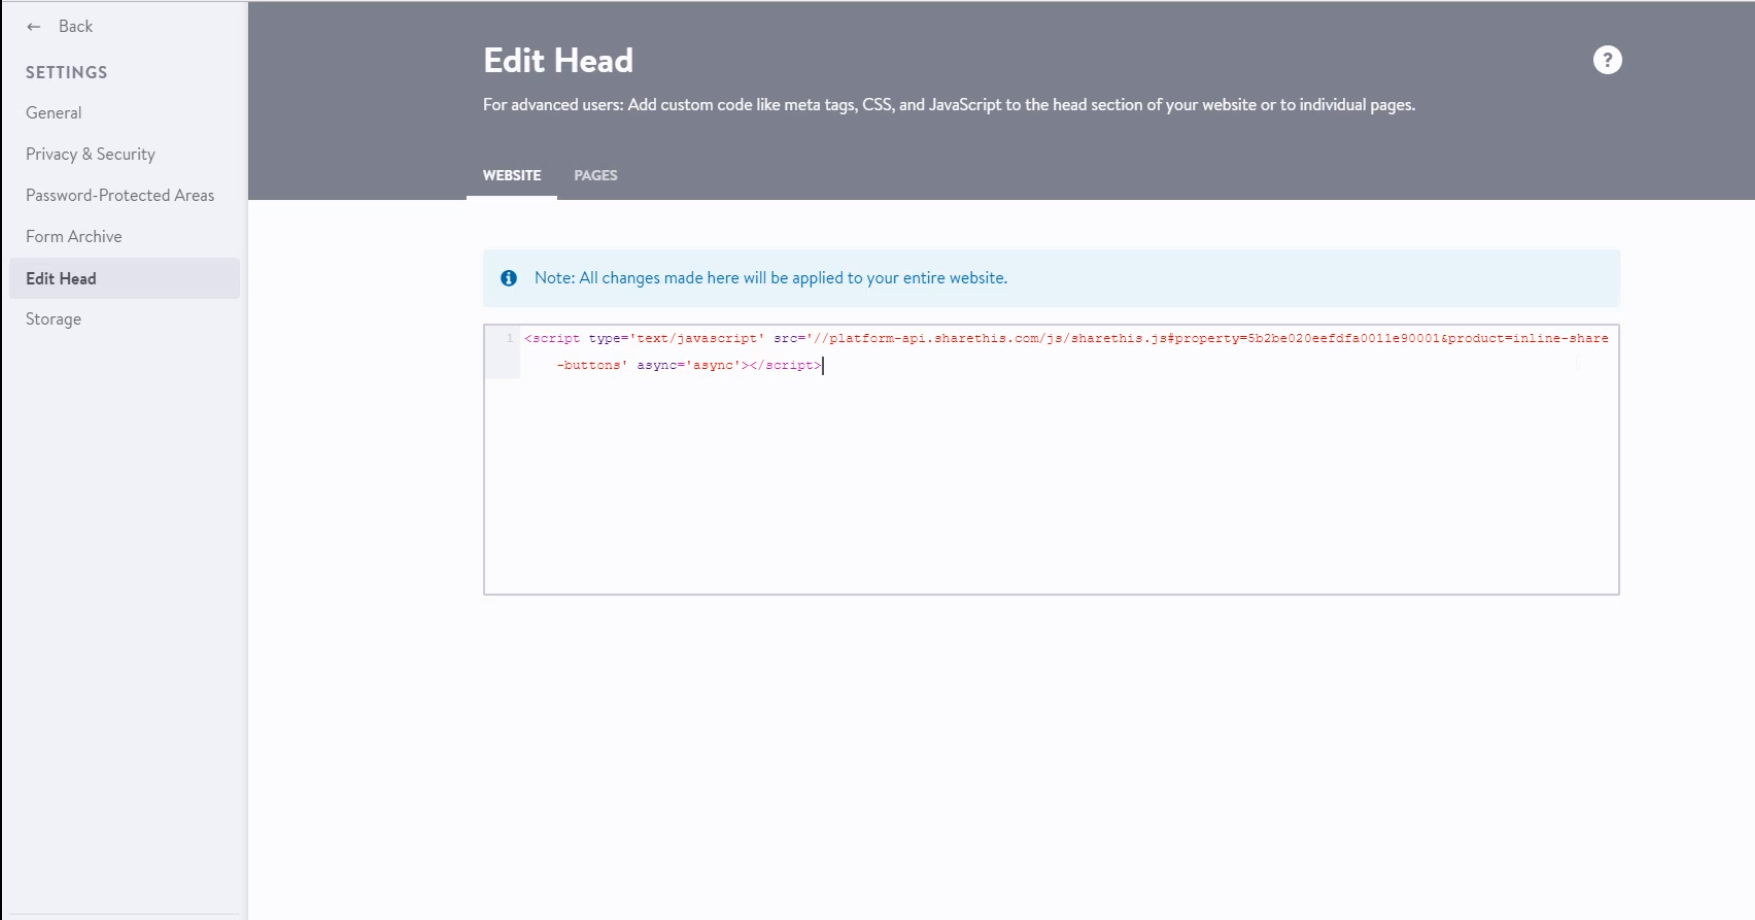Viewport: 1755px width, 920px height.
Task: Switch to the PAGES tab
Action: click(x=596, y=175)
